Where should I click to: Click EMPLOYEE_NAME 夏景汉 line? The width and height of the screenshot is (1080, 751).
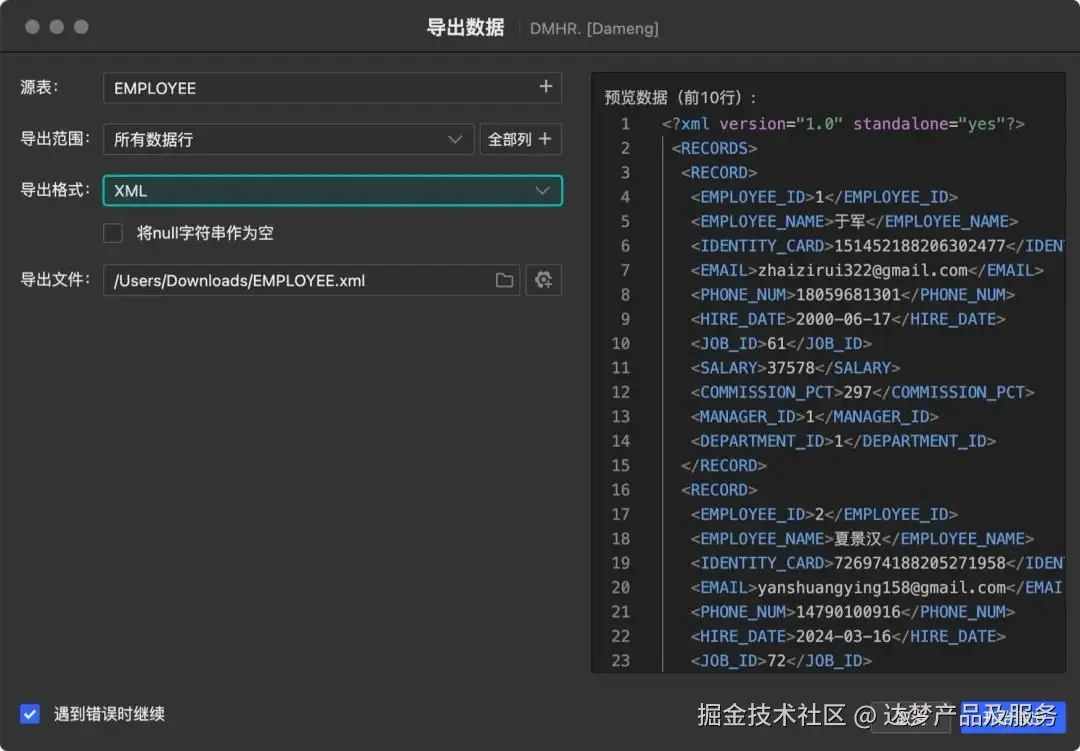pos(862,539)
